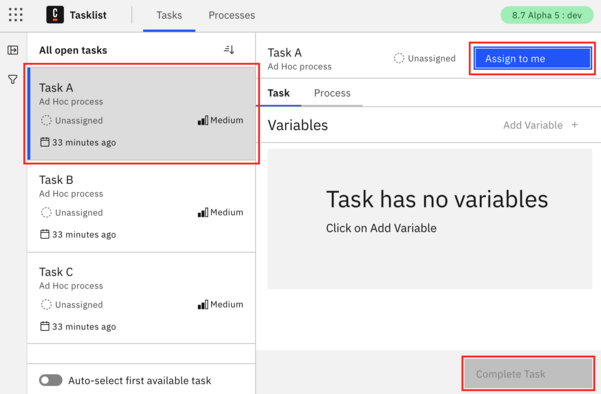The height and width of the screenshot is (394, 601).
Task: Click Task C's unassigned circle icon
Action: click(46, 305)
